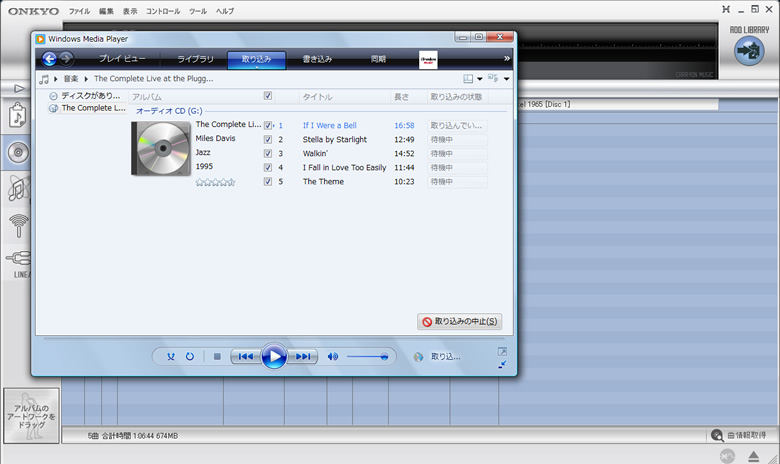Select the ONKYO sidebar CD disc icon
This screenshot has height=464, width=780.
pyautogui.click(x=18, y=152)
